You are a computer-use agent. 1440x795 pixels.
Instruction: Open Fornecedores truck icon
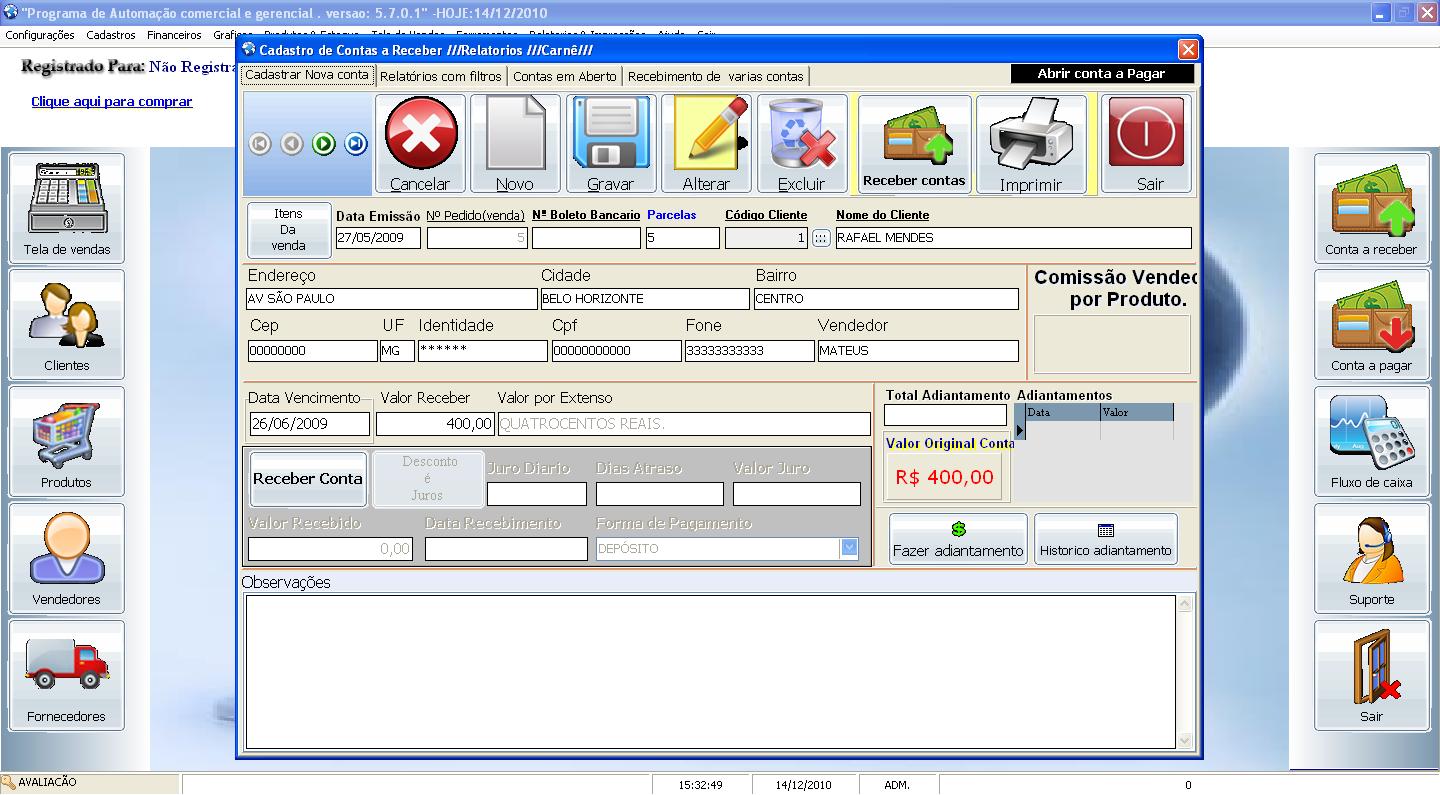pyautogui.click(x=67, y=675)
